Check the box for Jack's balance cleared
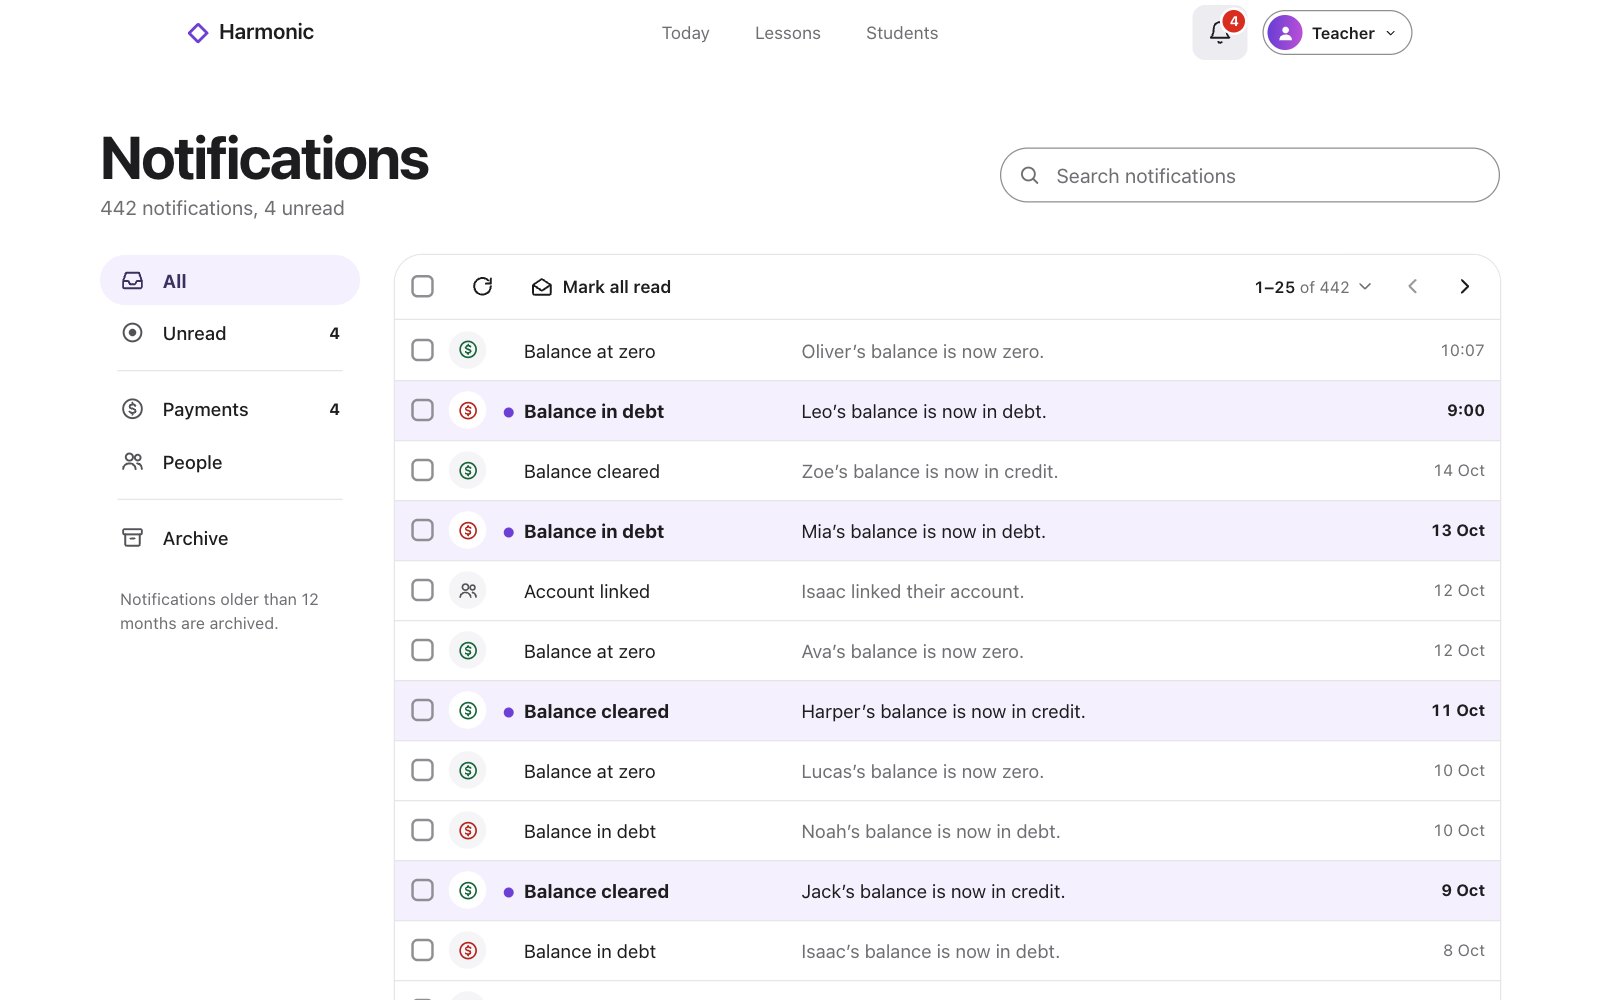Screen dimensions: 1600x1000 point(423,890)
